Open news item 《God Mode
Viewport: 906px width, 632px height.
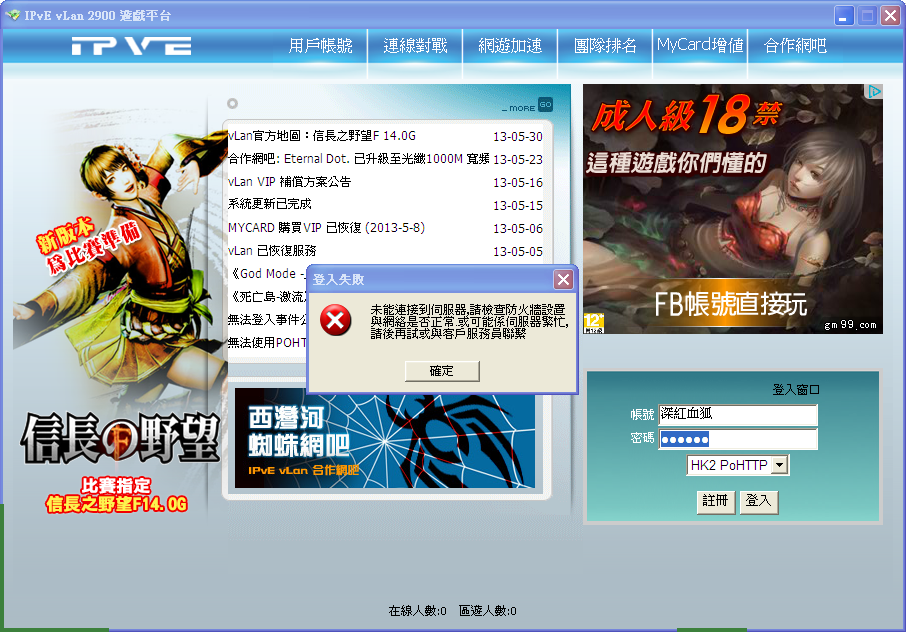tap(267, 274)
